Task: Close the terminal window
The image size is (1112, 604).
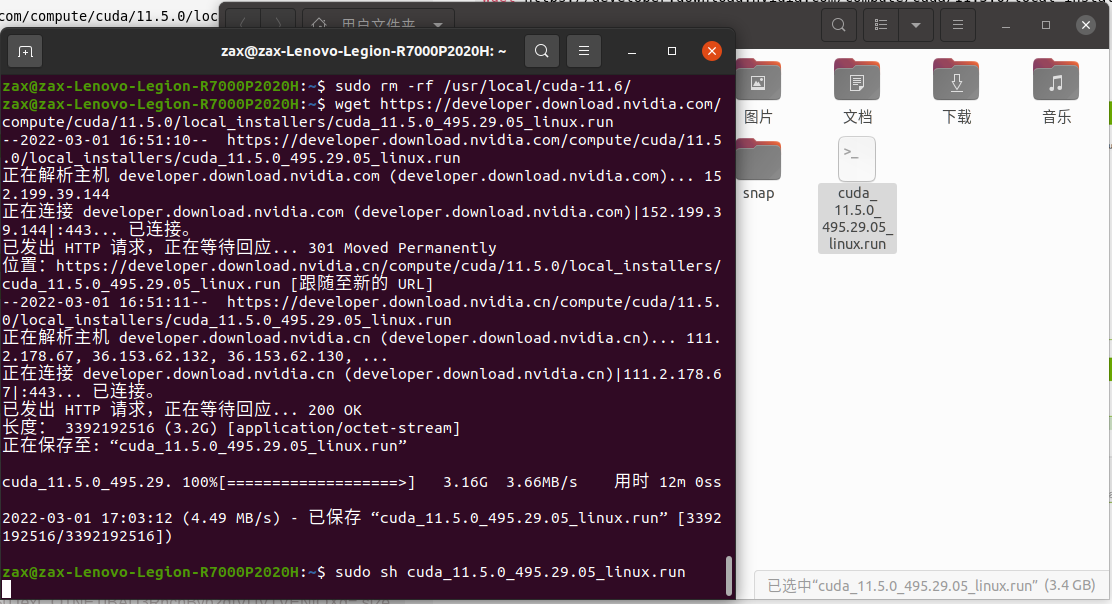Action: pos(711,51)
